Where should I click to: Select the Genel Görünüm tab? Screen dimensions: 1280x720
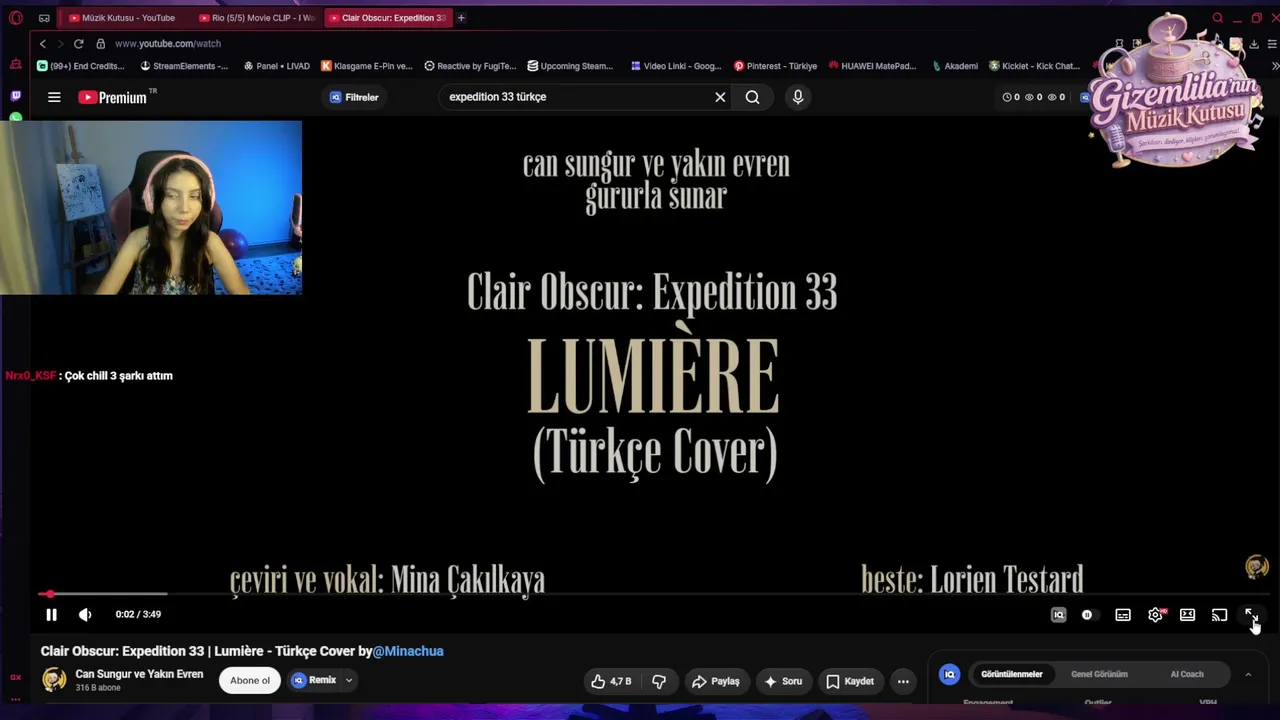pos(1099,674)
